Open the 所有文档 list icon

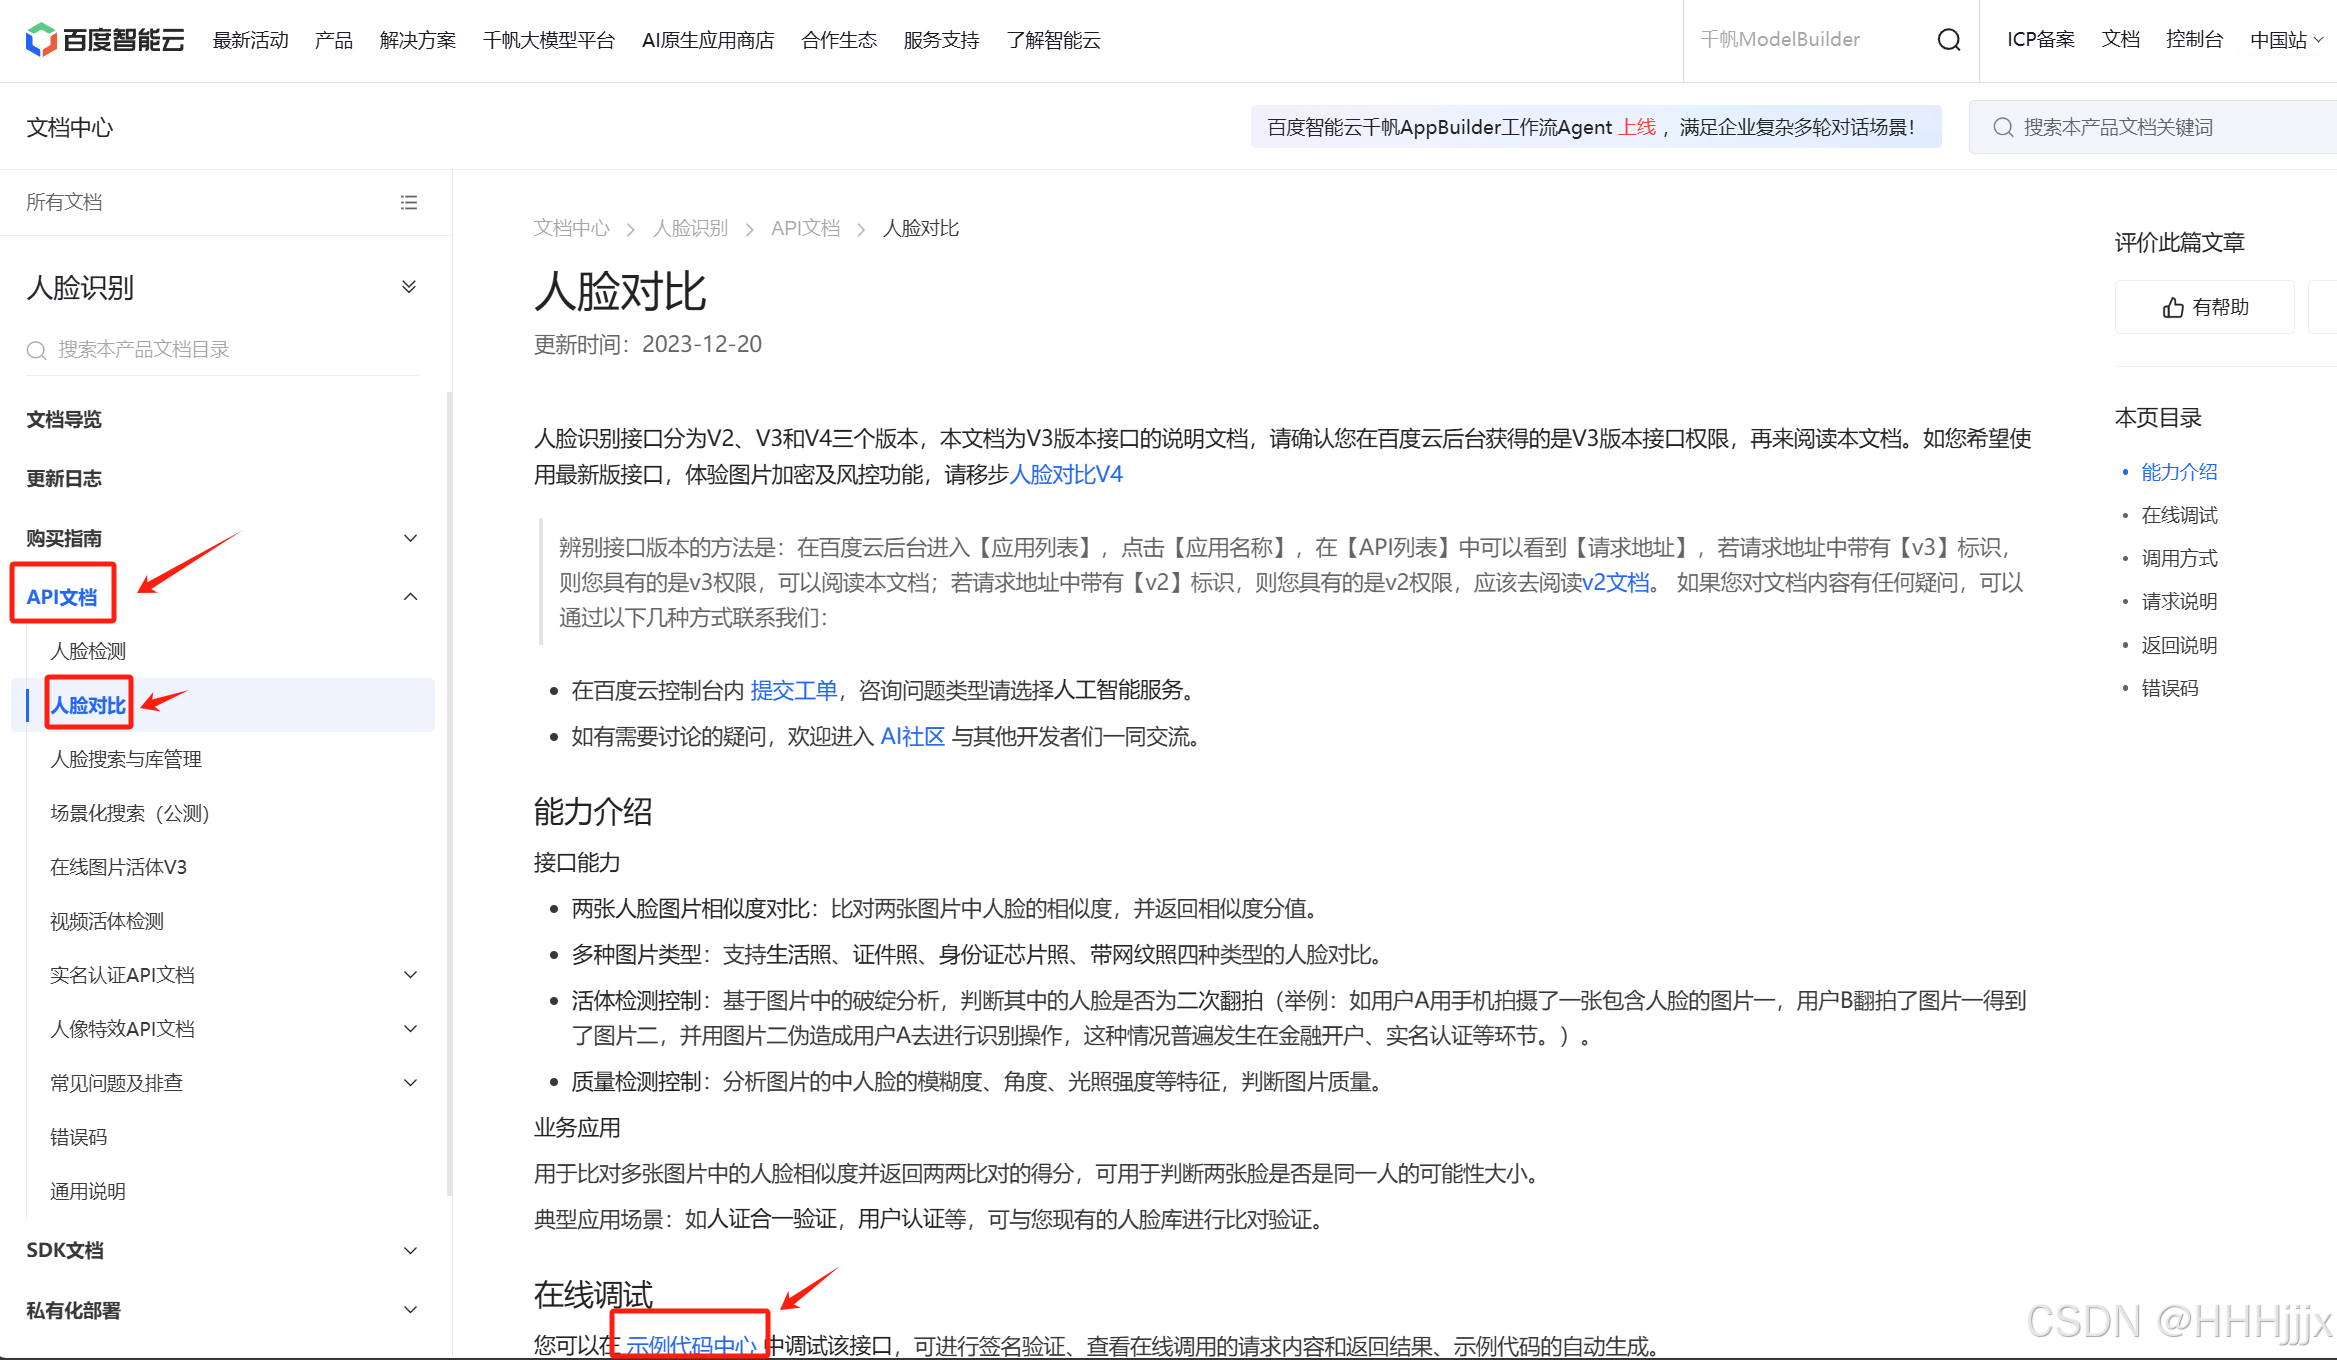tap(409, 203)
